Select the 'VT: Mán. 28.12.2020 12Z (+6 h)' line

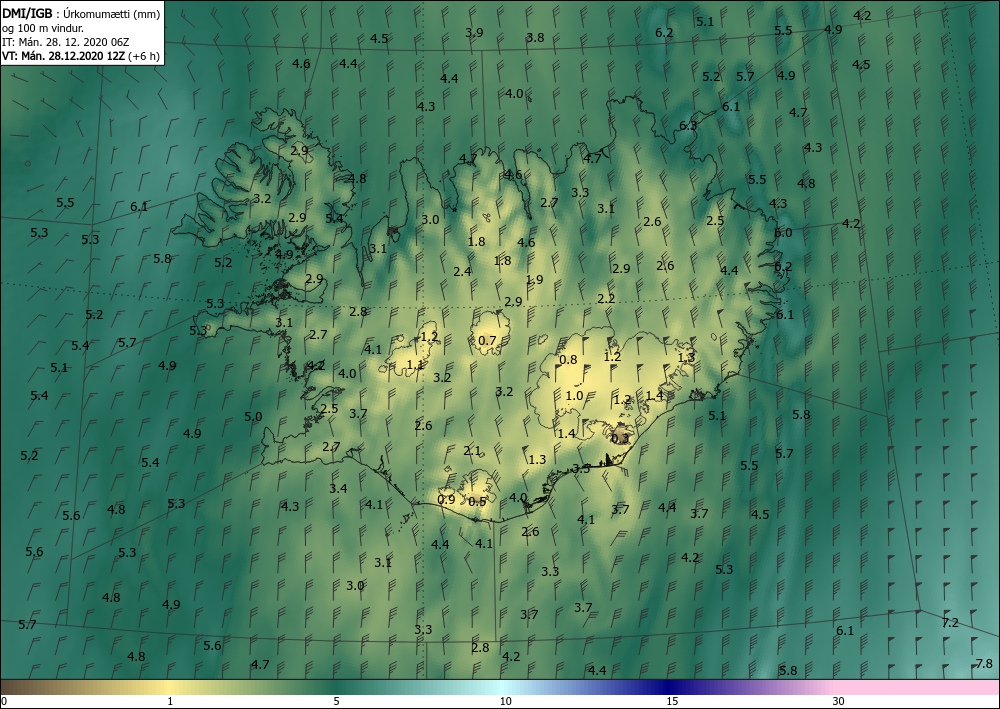[81, 56]
